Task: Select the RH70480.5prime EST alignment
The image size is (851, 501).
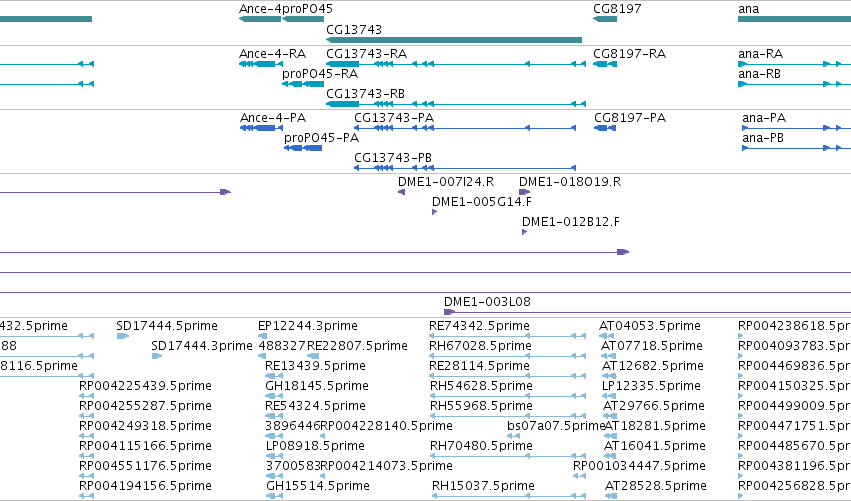Action: (507, 456)
